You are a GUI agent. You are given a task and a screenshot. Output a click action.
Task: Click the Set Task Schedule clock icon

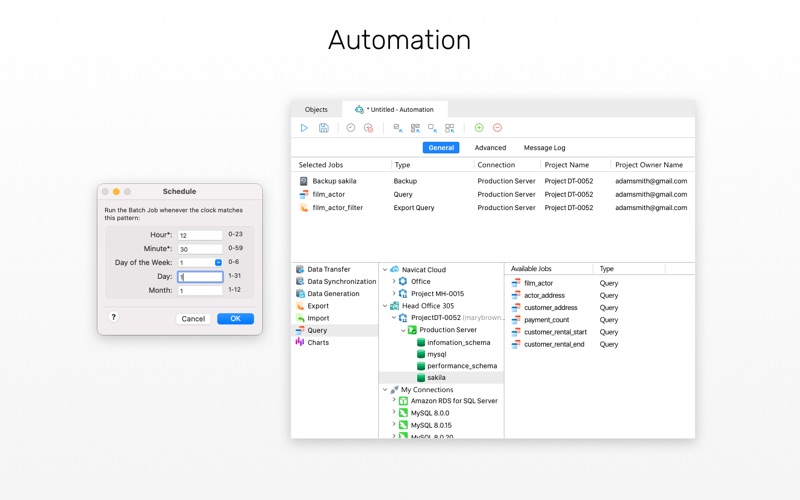pyautogui.click(x=351, y=128)
